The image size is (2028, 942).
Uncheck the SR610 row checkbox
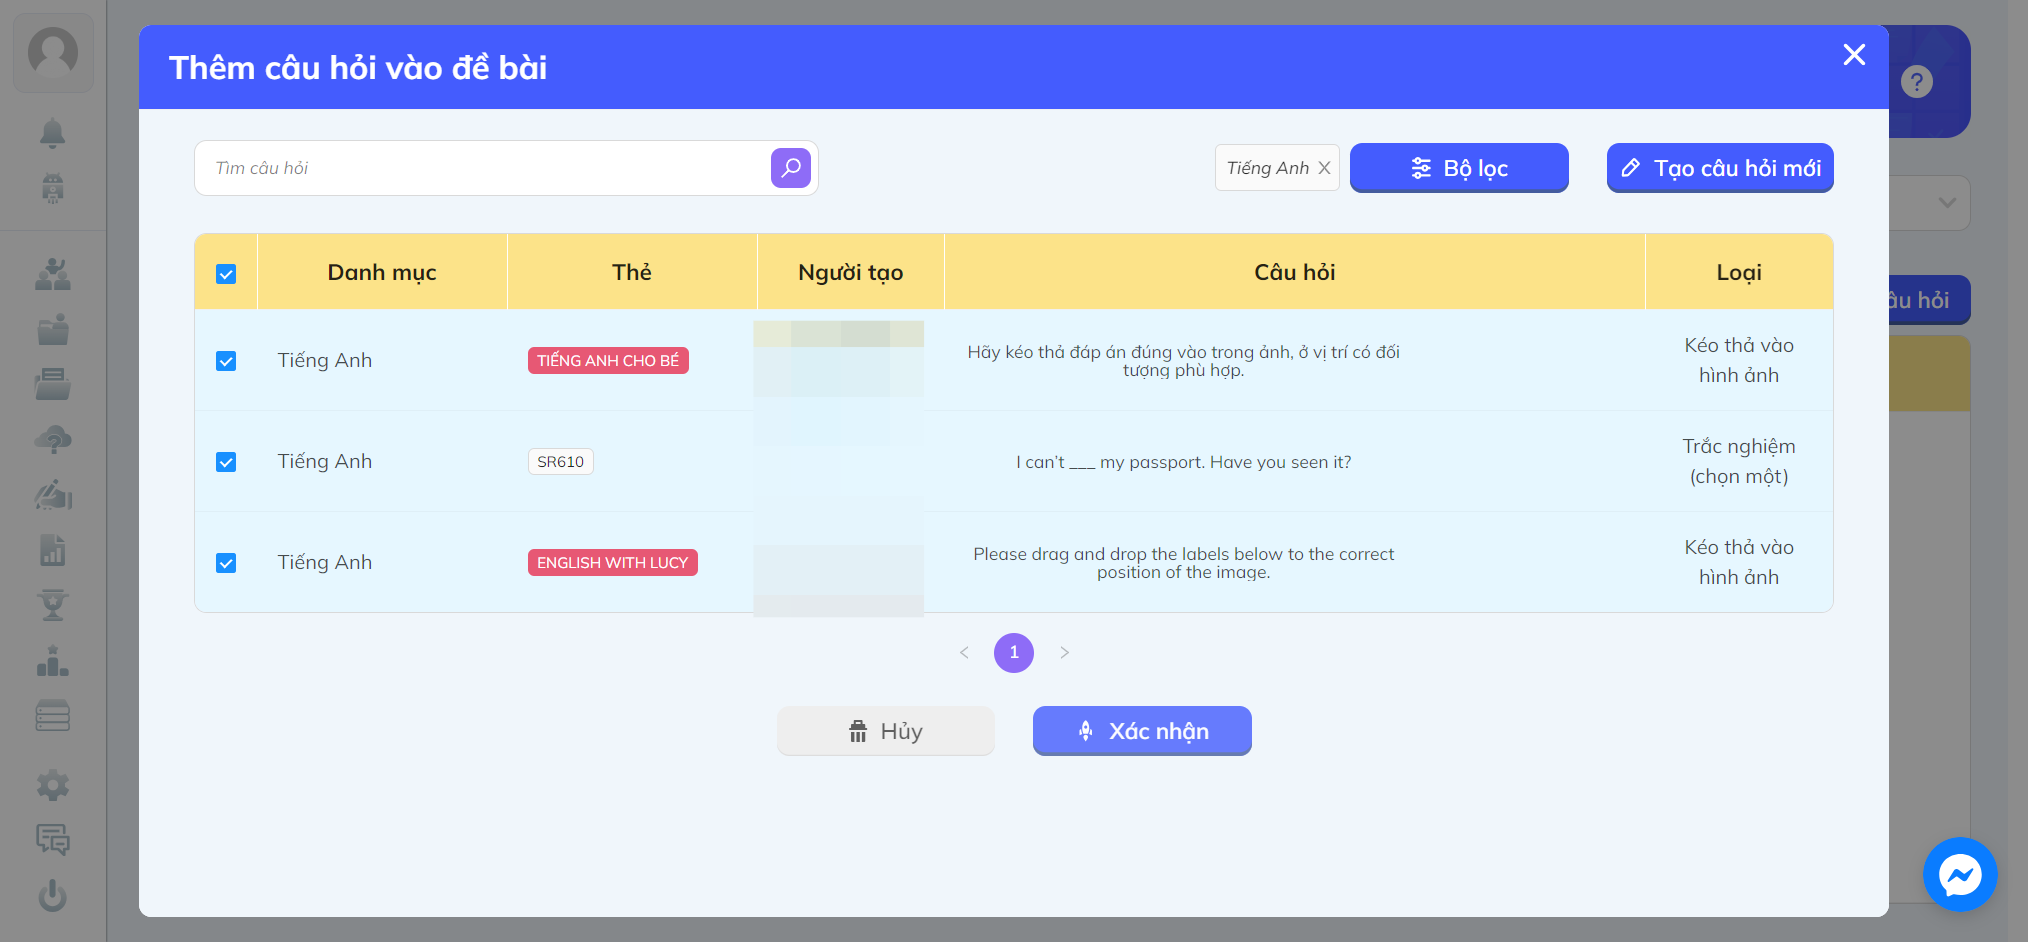point(226,462)
